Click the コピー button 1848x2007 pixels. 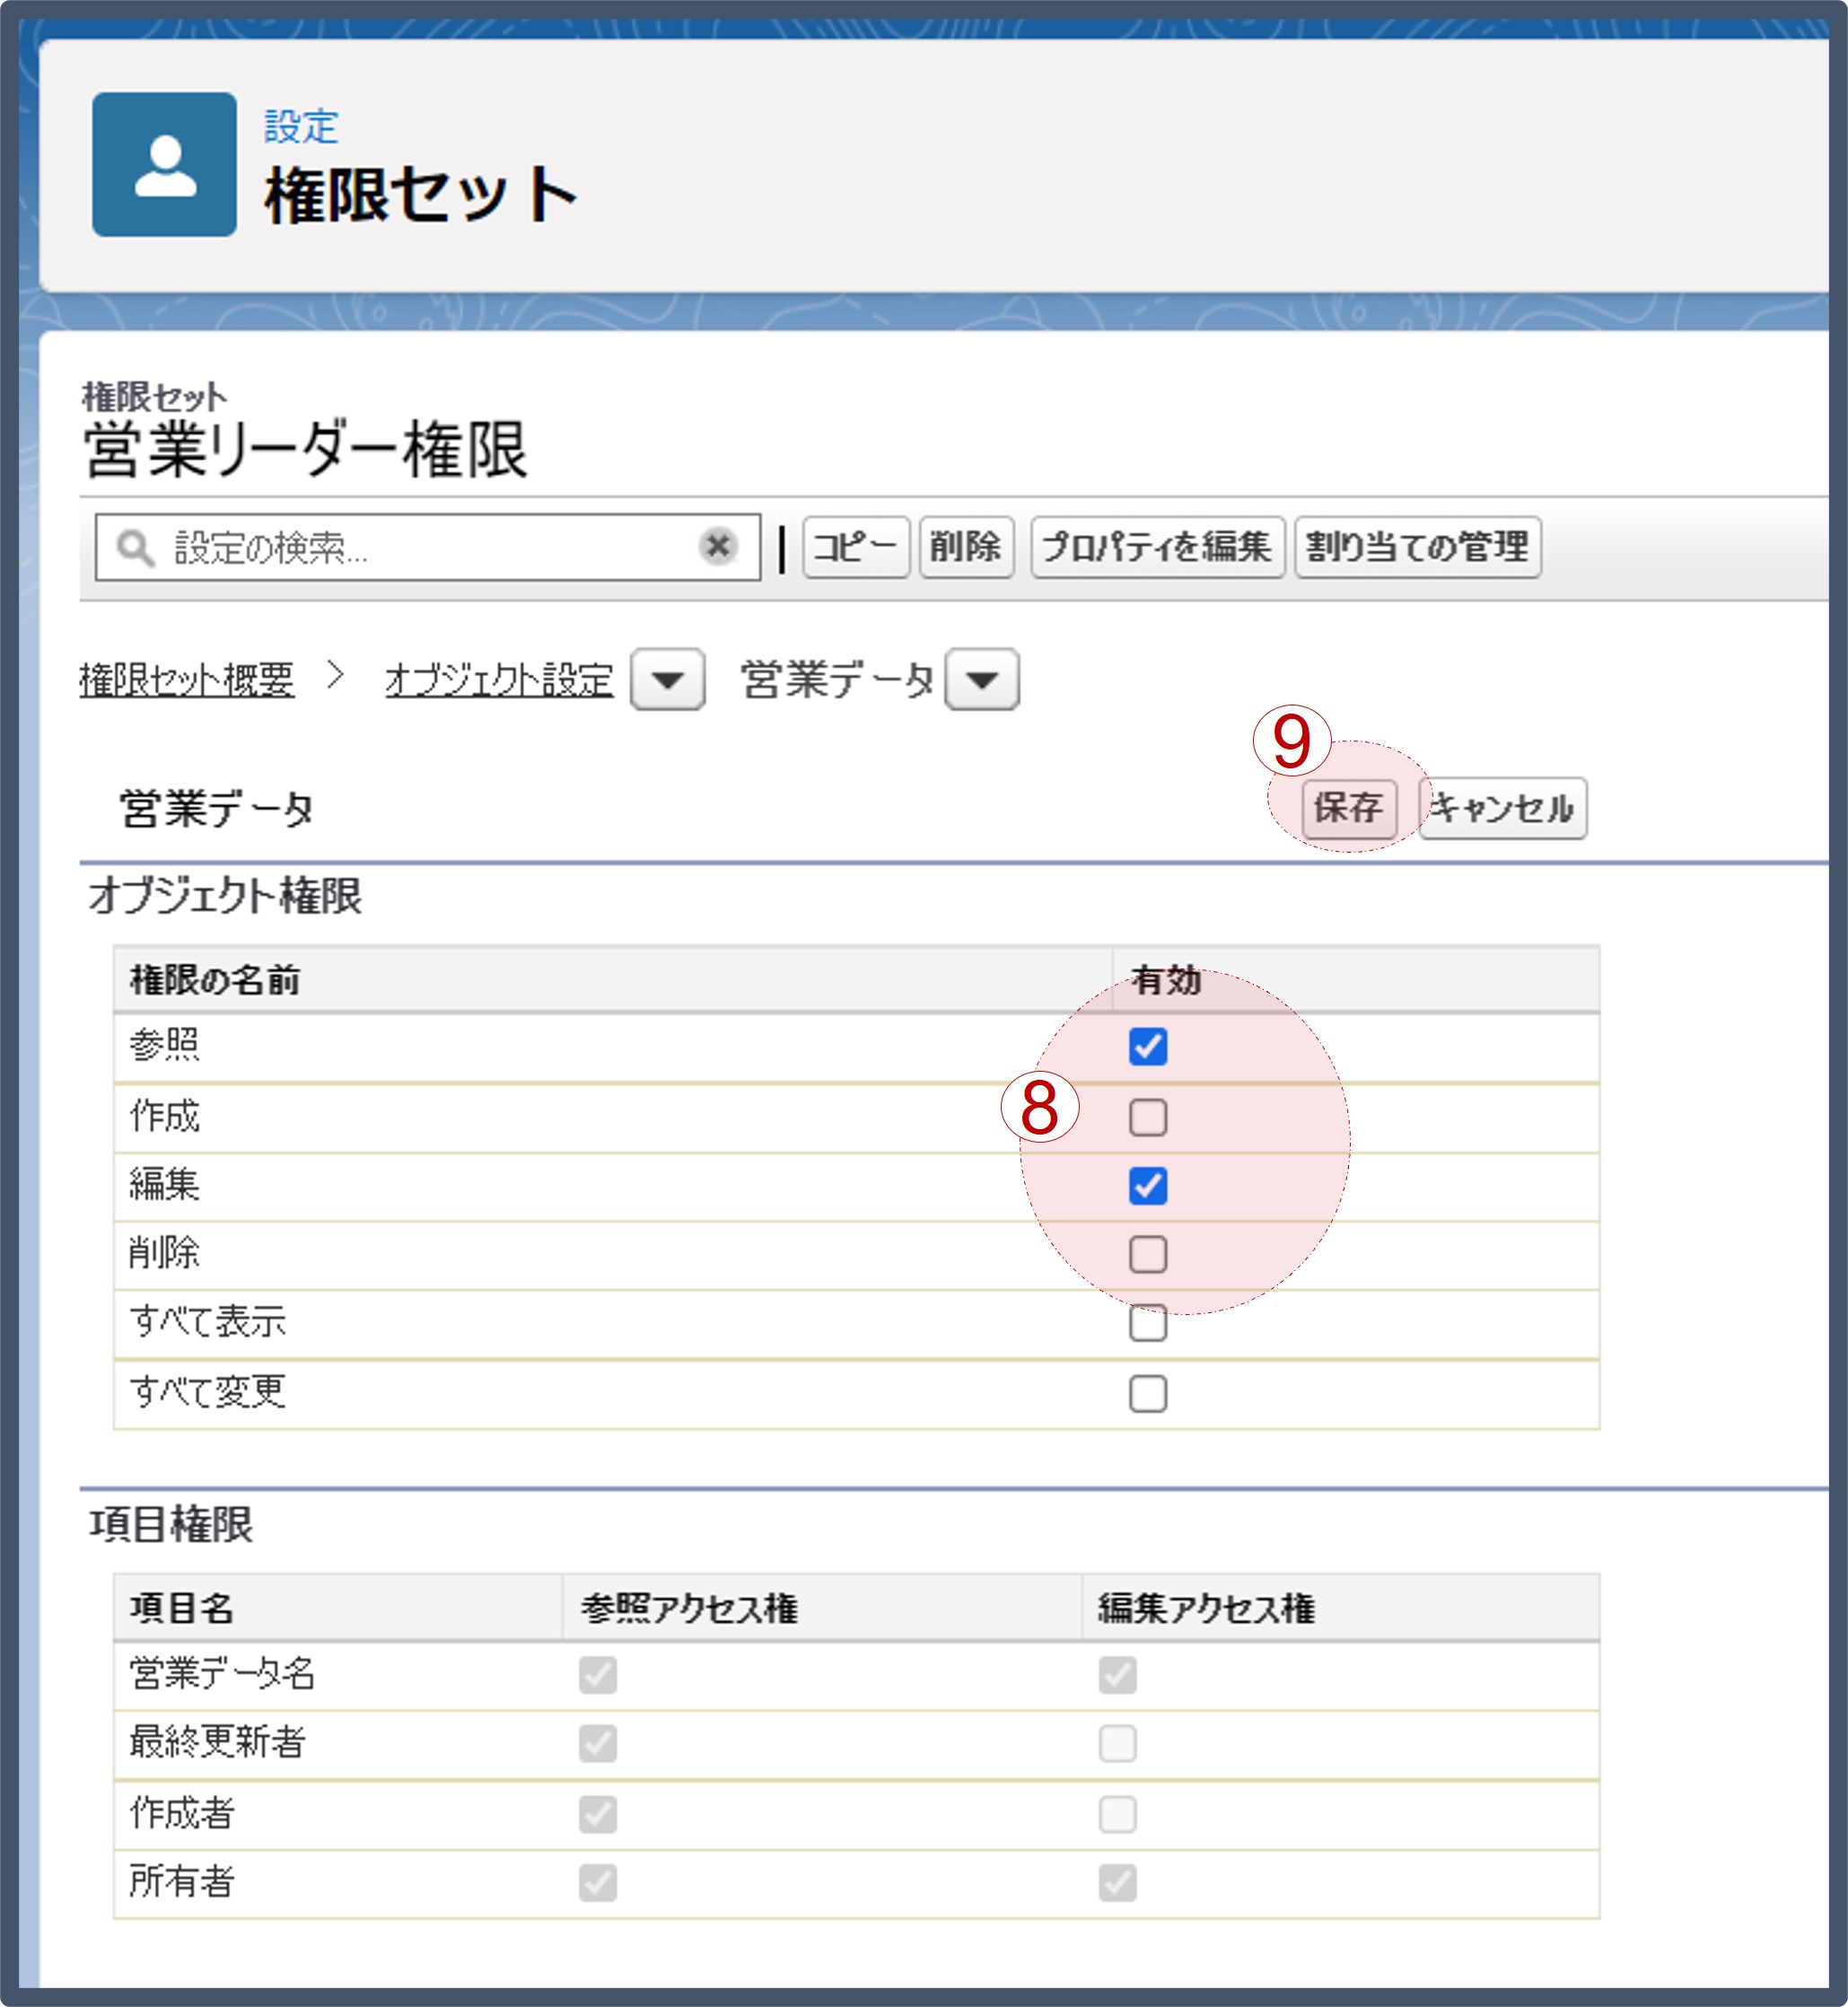(855, 546)
